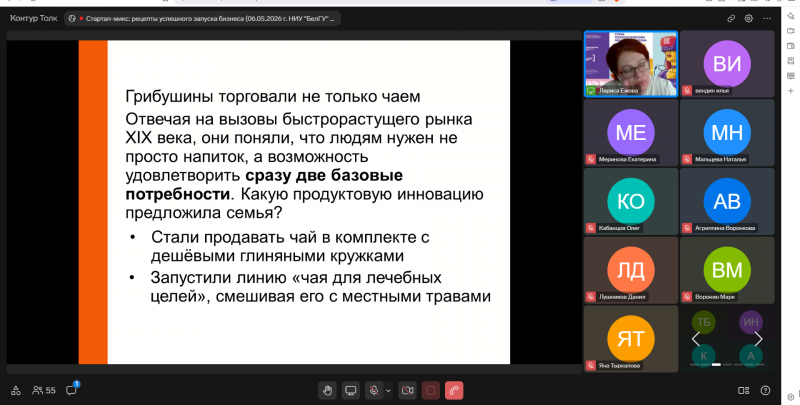Copy meeting link icon
This screenshot has height=405, width=800.
coord(731,18)
